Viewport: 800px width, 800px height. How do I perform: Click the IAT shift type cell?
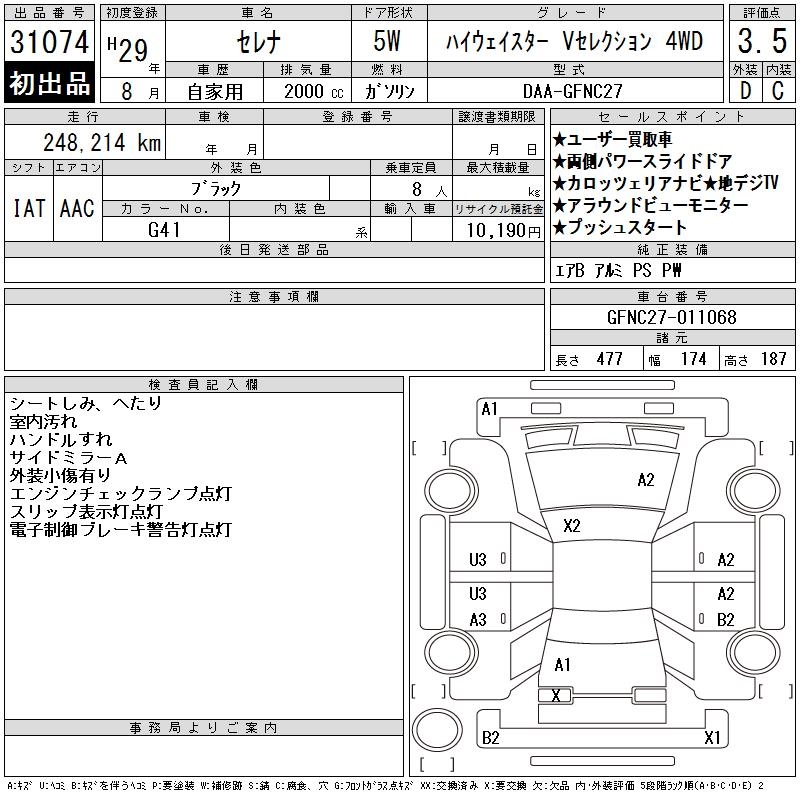click(x=29, y=208)
